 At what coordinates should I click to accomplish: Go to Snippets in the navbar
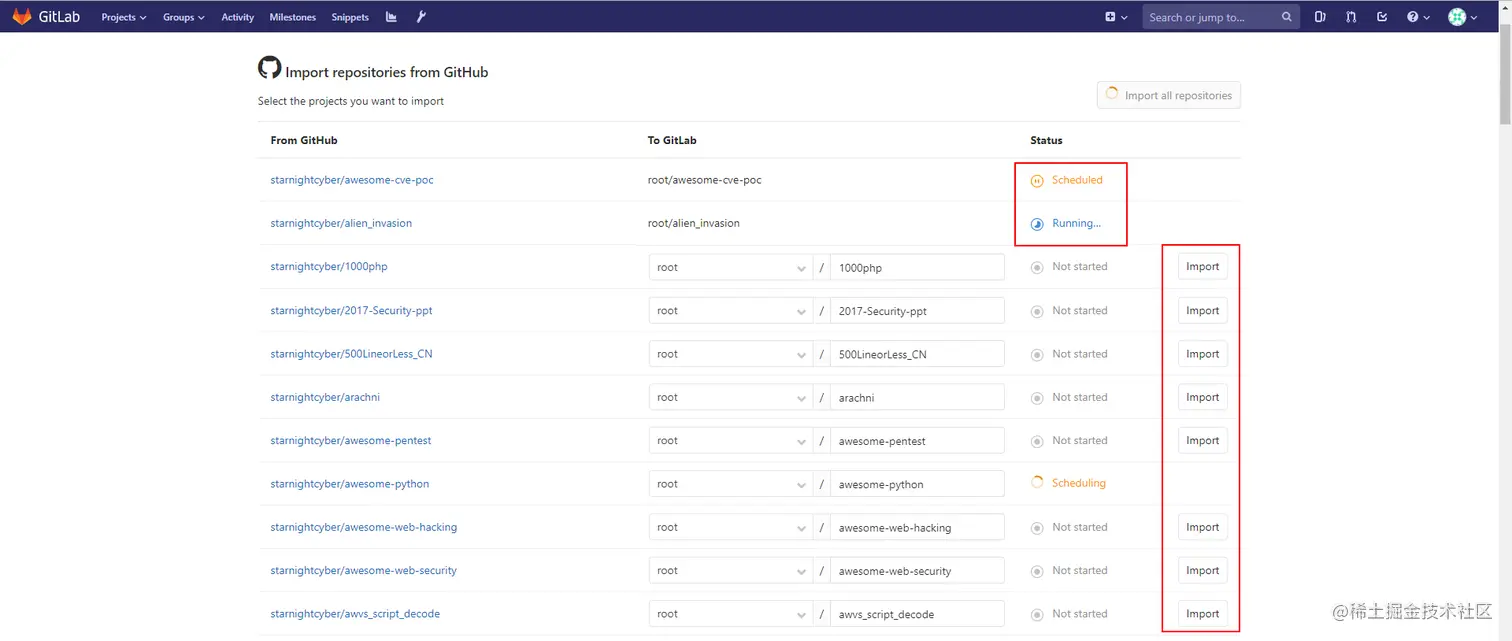pyautogui.click(x=350, y=17)
